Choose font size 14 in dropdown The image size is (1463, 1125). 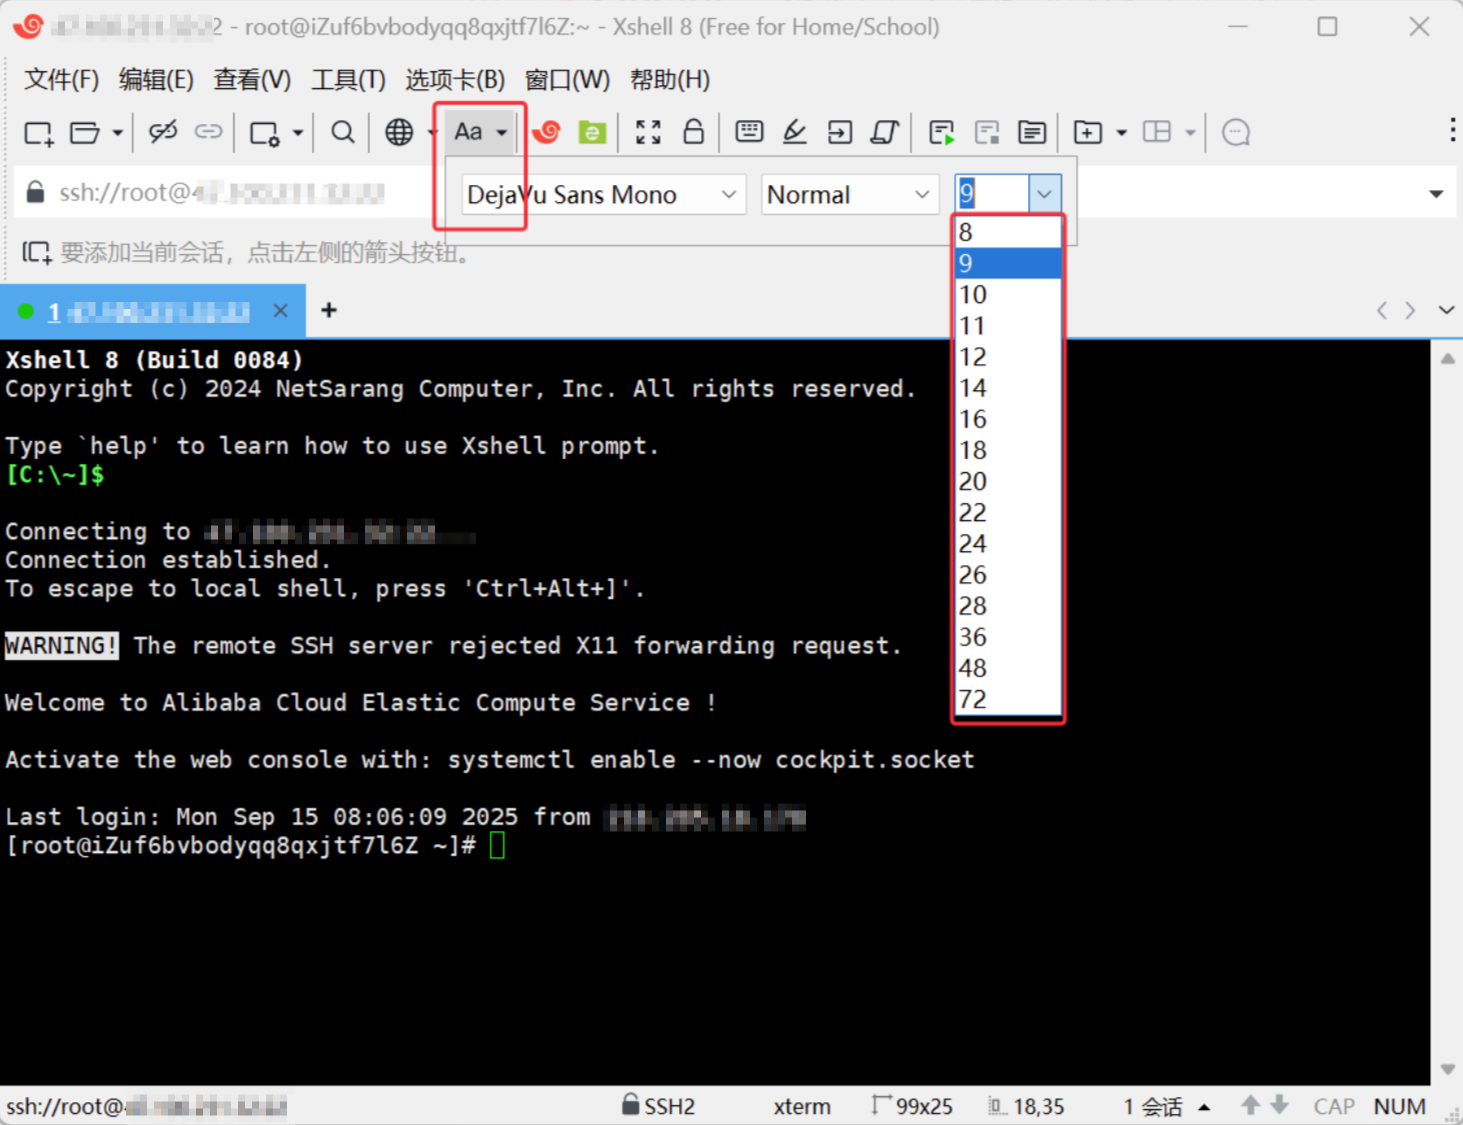coord(1007,387)
